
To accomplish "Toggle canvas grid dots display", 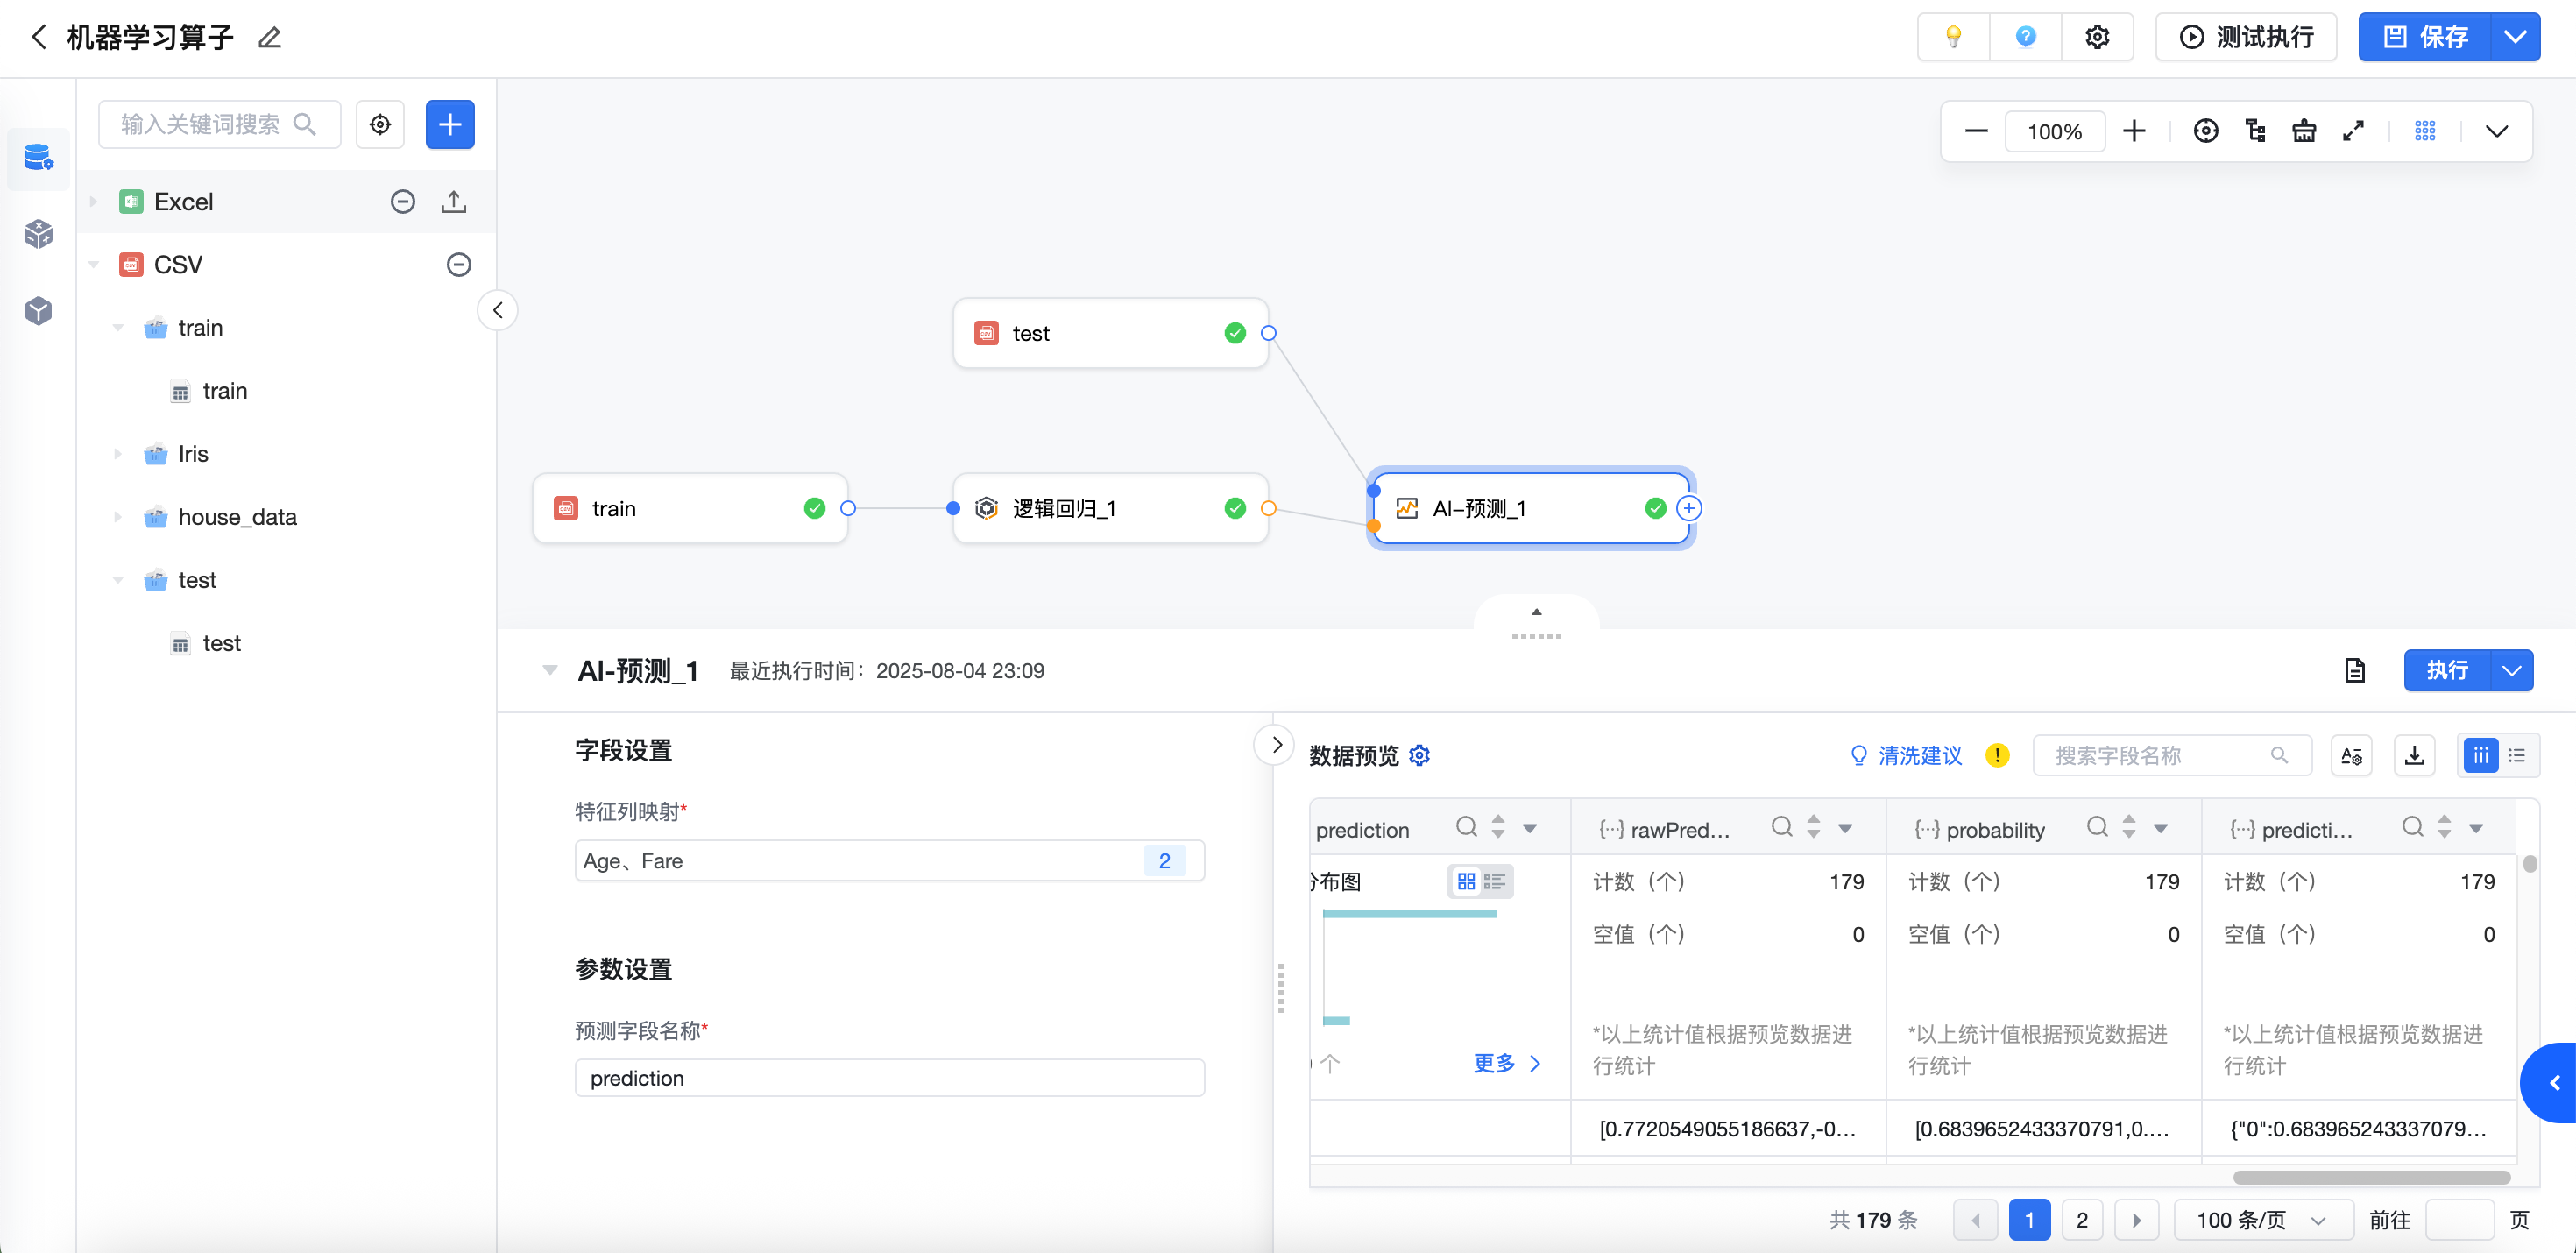I will coord(2425,131).
